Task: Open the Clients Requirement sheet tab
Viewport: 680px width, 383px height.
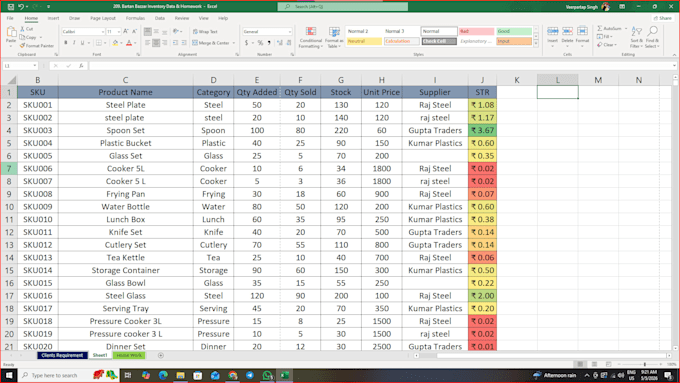Action: (x=62, y=355)
